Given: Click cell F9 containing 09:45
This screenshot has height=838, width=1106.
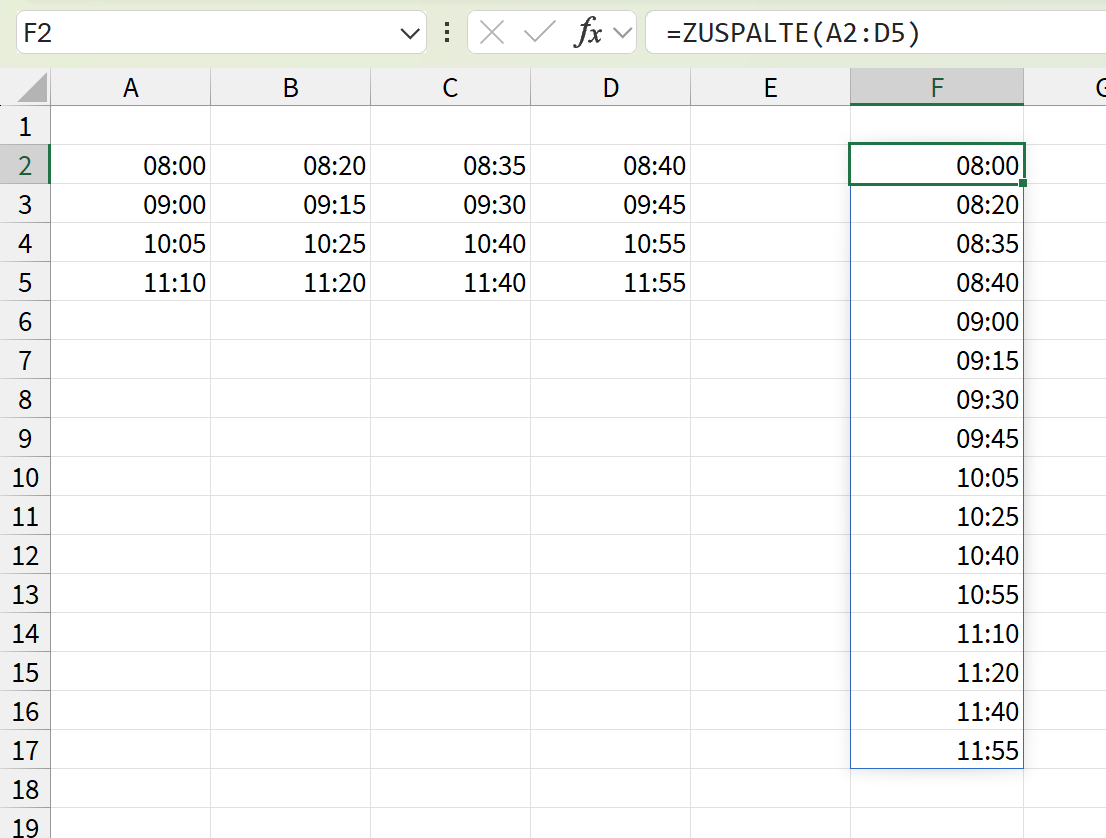Looking at the screenshot, I should 936,438.
